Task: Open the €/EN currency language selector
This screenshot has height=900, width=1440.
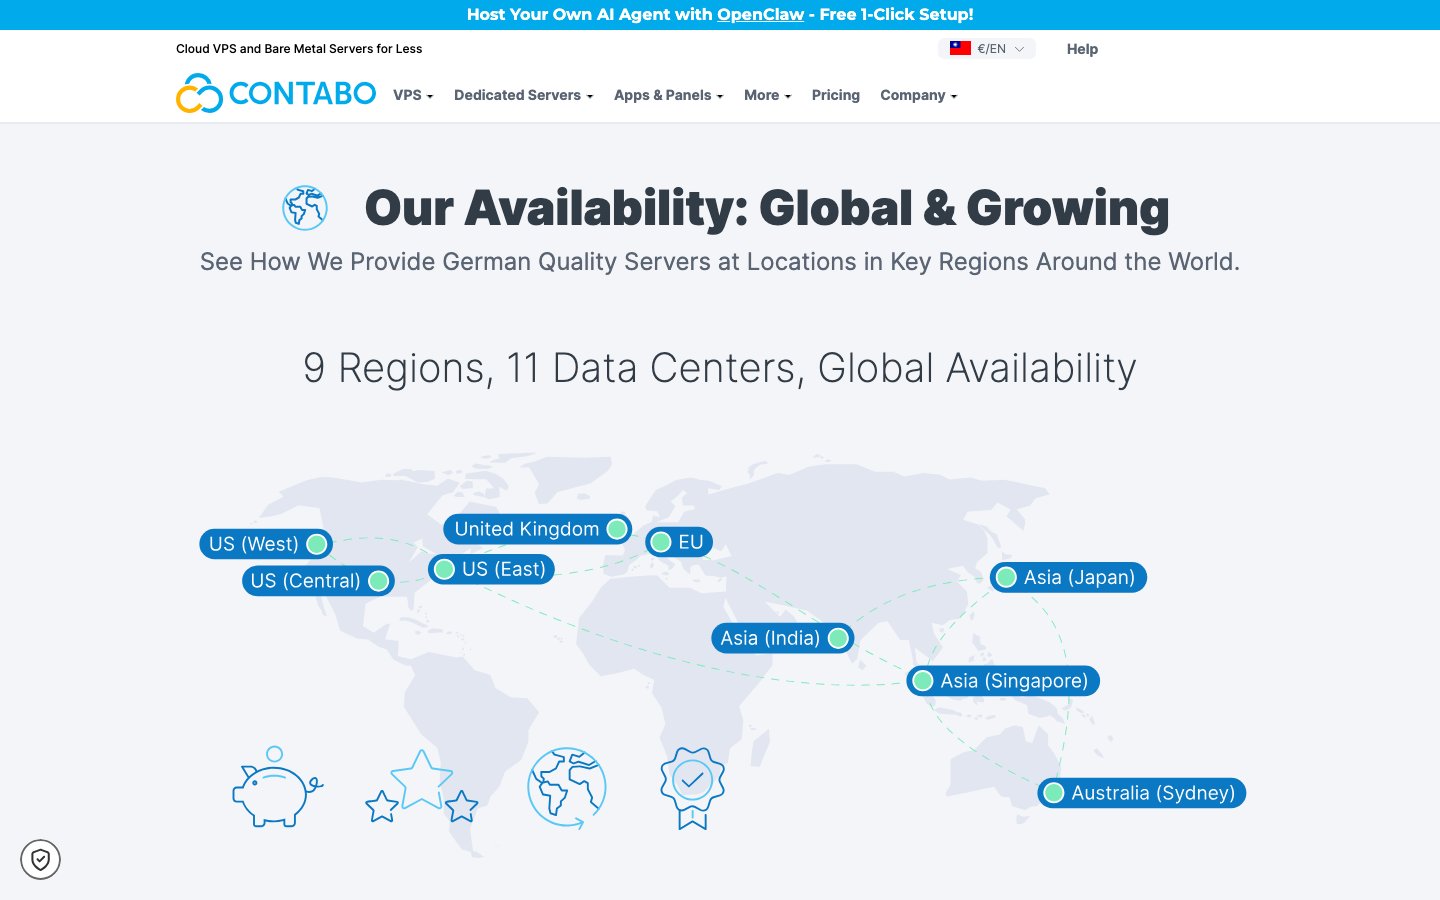Action: [987, 48]
